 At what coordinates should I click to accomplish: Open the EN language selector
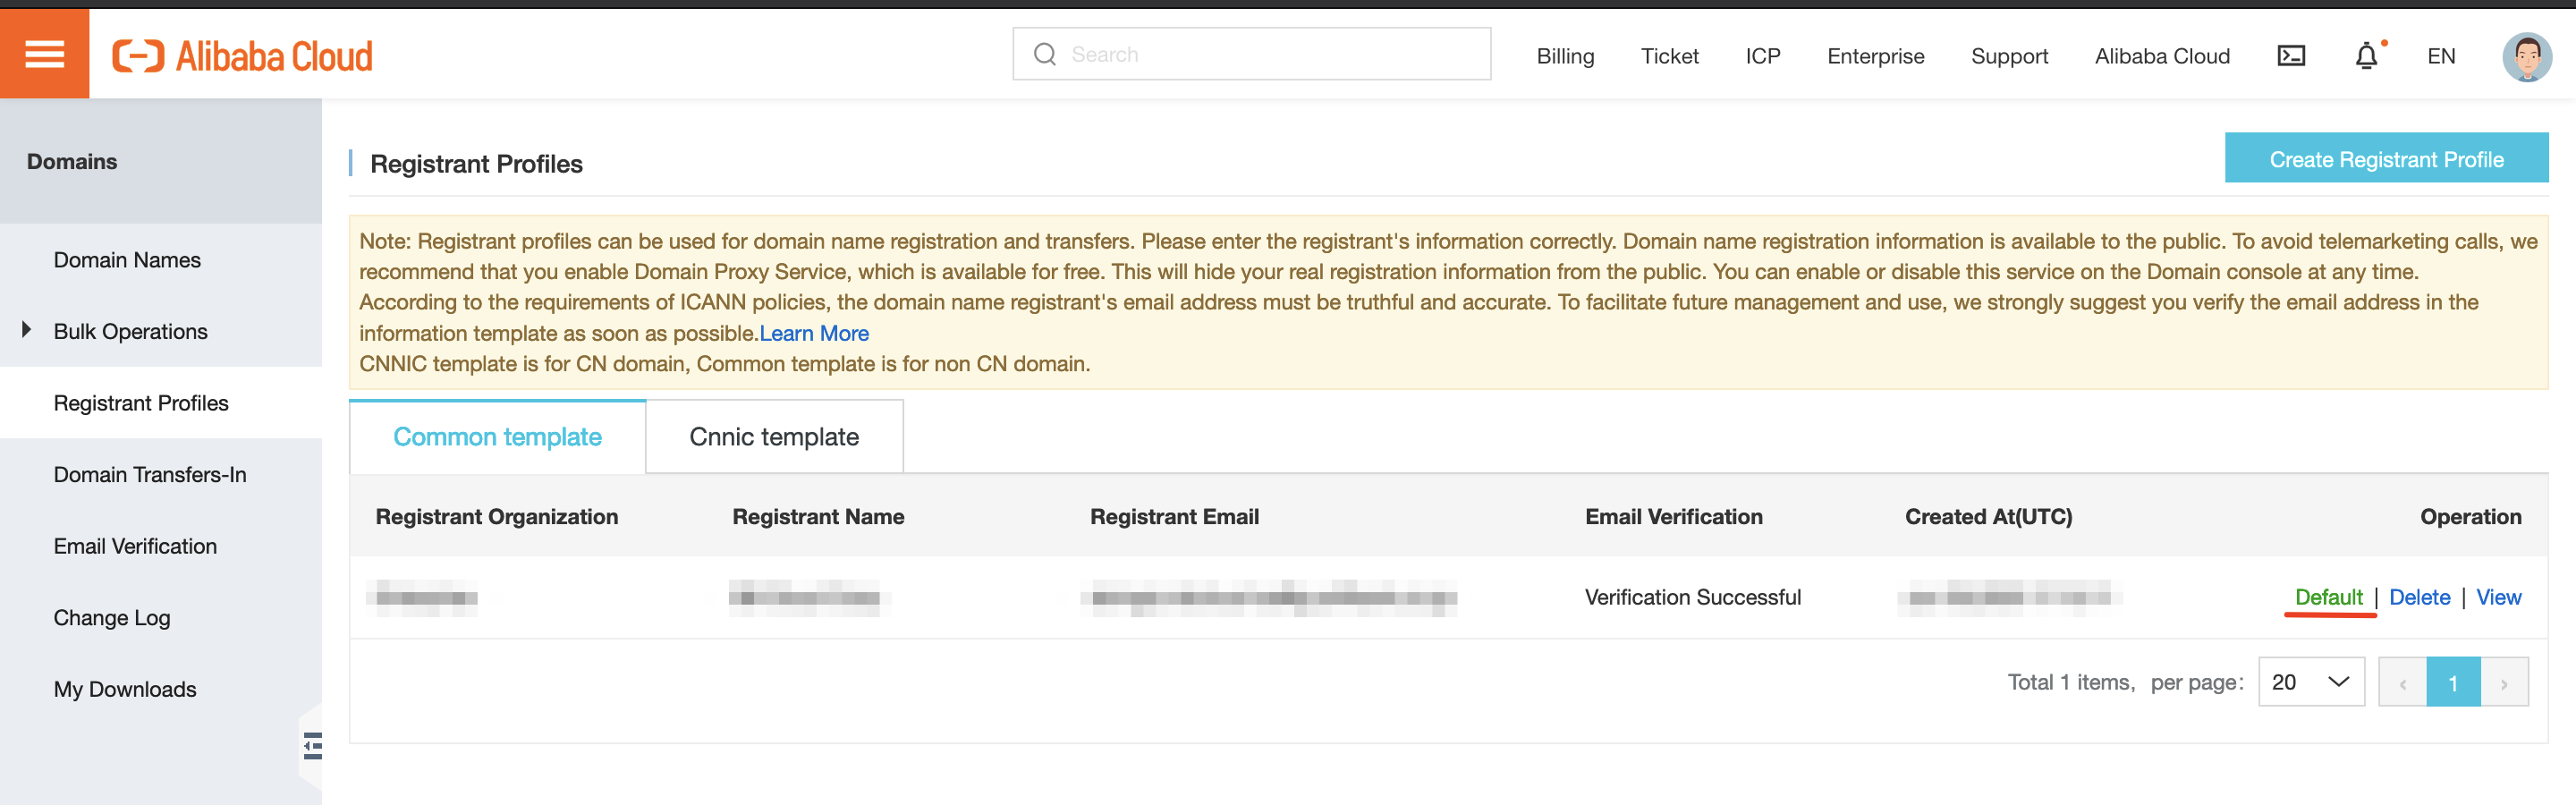pyautogui.click(x=2440, y=56)
